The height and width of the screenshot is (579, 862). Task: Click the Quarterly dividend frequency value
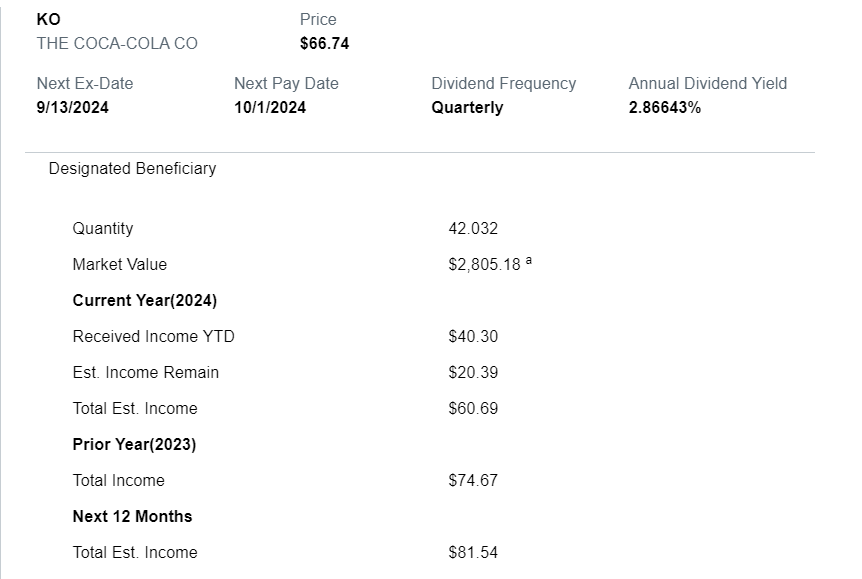click(467, 107)
